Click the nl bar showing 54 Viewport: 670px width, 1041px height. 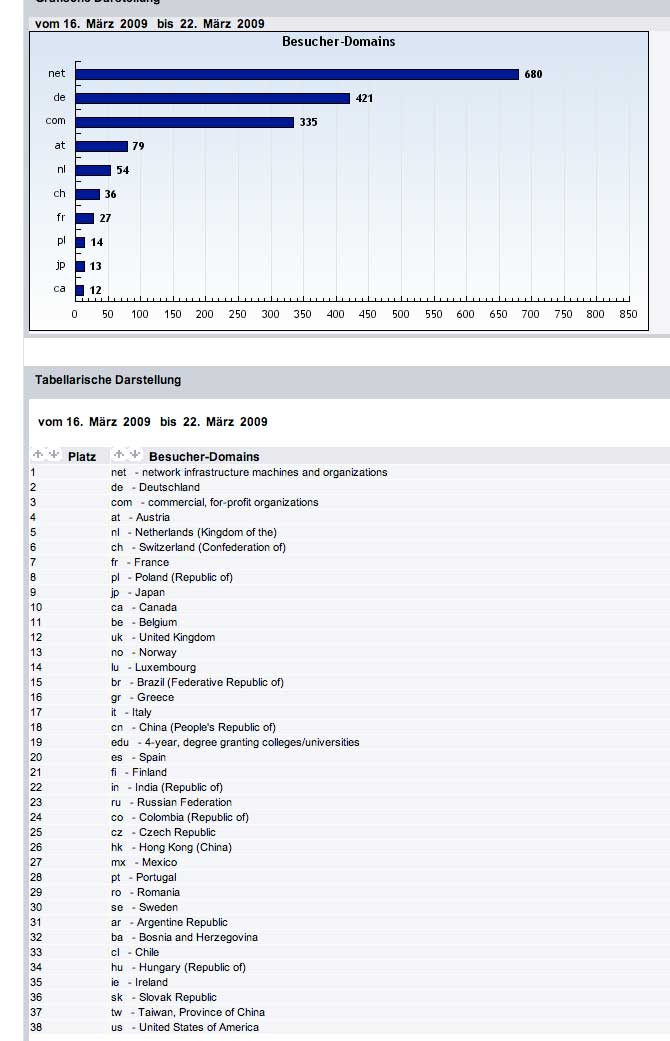click(x=93, y=170)
